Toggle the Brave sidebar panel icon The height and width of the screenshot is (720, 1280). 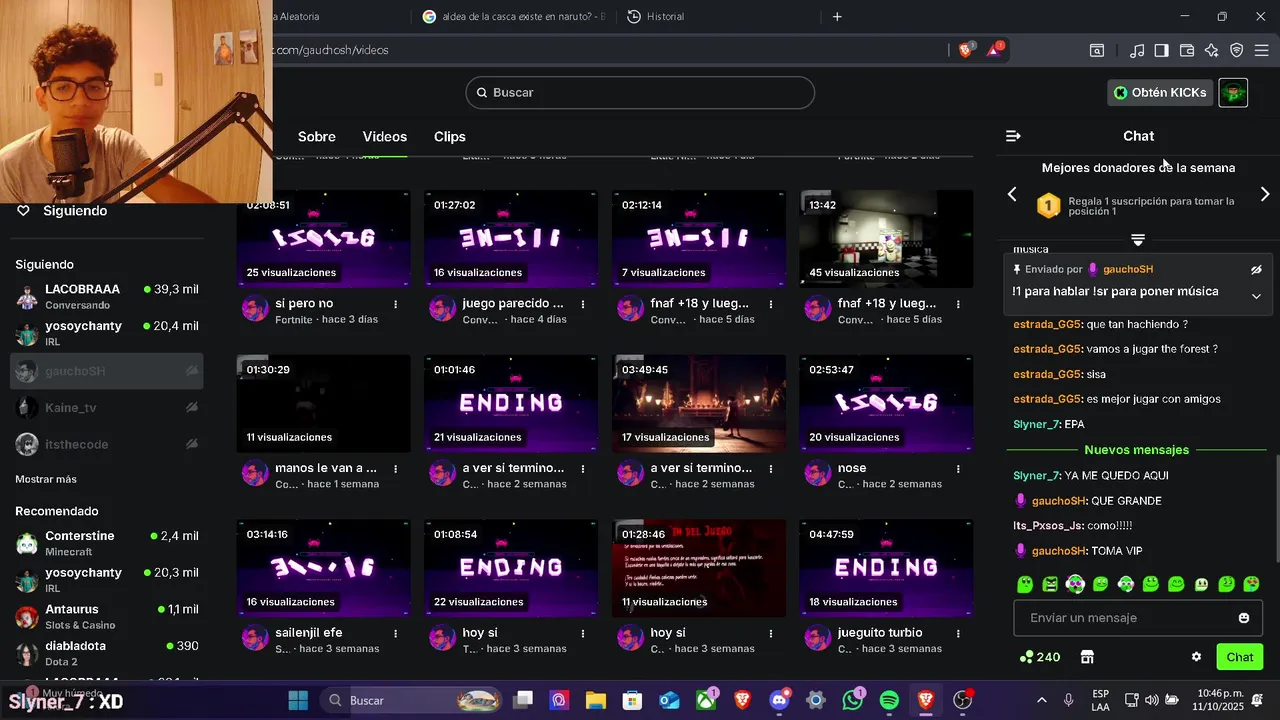1161,50
